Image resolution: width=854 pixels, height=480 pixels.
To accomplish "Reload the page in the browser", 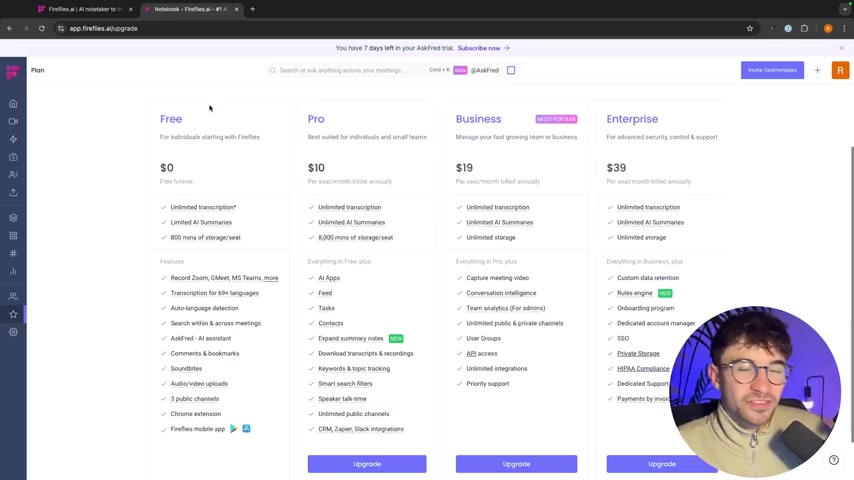I will (41, 28).
